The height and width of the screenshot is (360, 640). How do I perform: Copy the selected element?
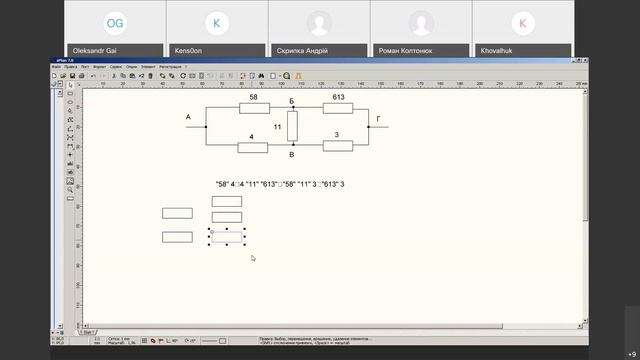point(123,76)
